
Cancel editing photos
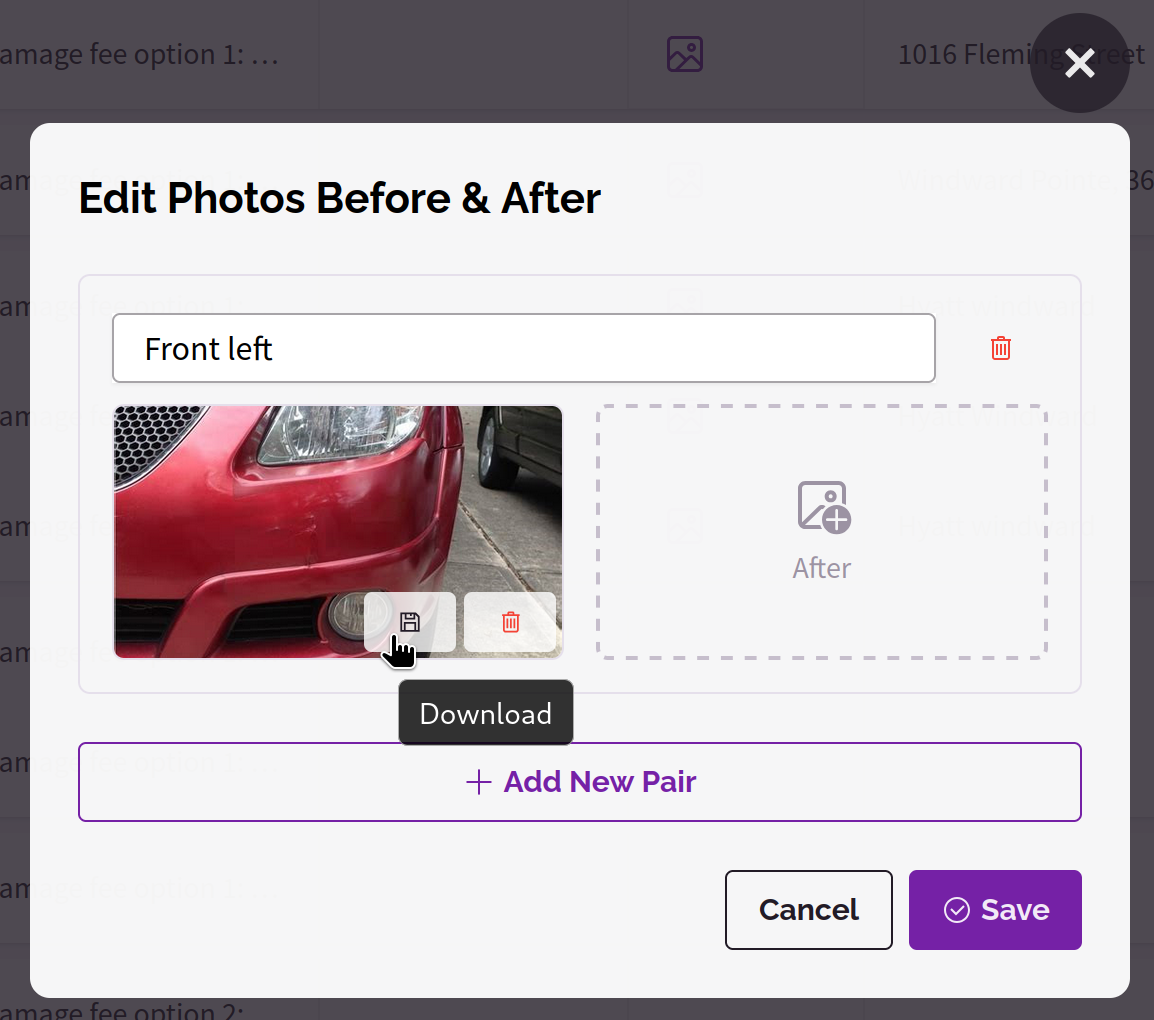[808, 910]
